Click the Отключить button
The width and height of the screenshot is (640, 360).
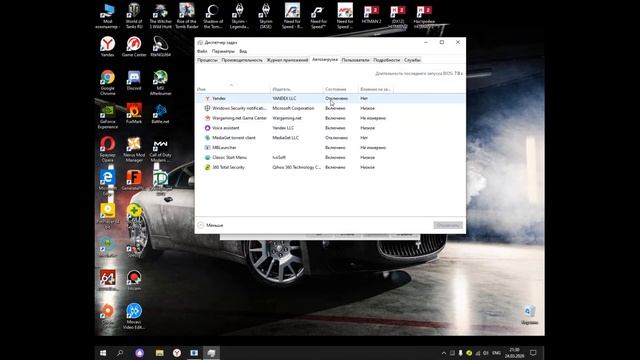(x=448, y=225)
